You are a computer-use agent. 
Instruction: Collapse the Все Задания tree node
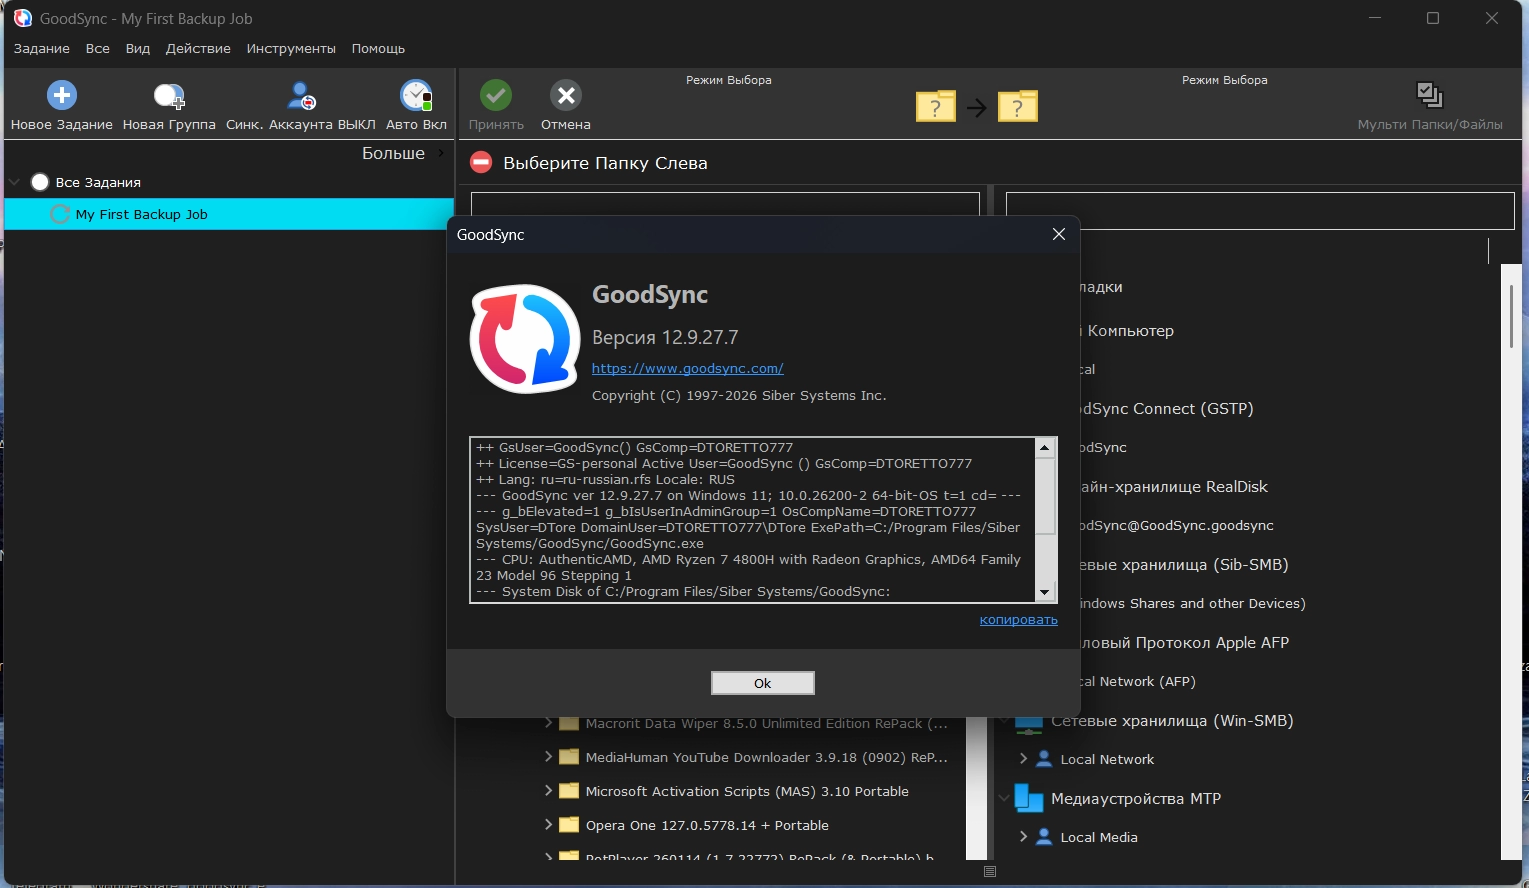[x=15, y=182]
